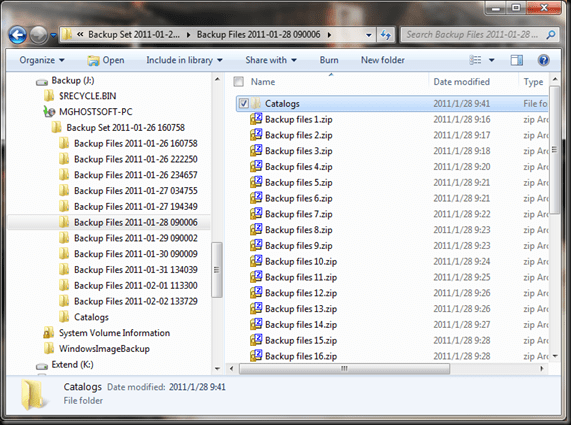571x425 pixels.
Task: Open the recent pages dropdown arrow
Action: point(53,35)
